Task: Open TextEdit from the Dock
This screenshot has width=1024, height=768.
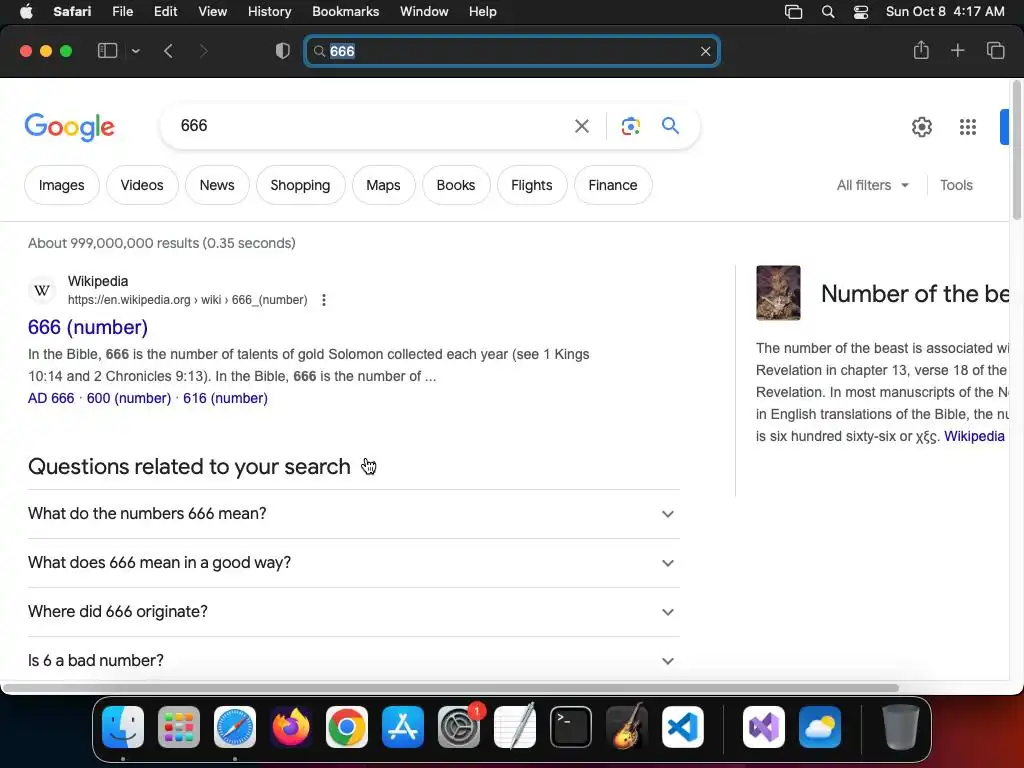Action: [515, 727]
